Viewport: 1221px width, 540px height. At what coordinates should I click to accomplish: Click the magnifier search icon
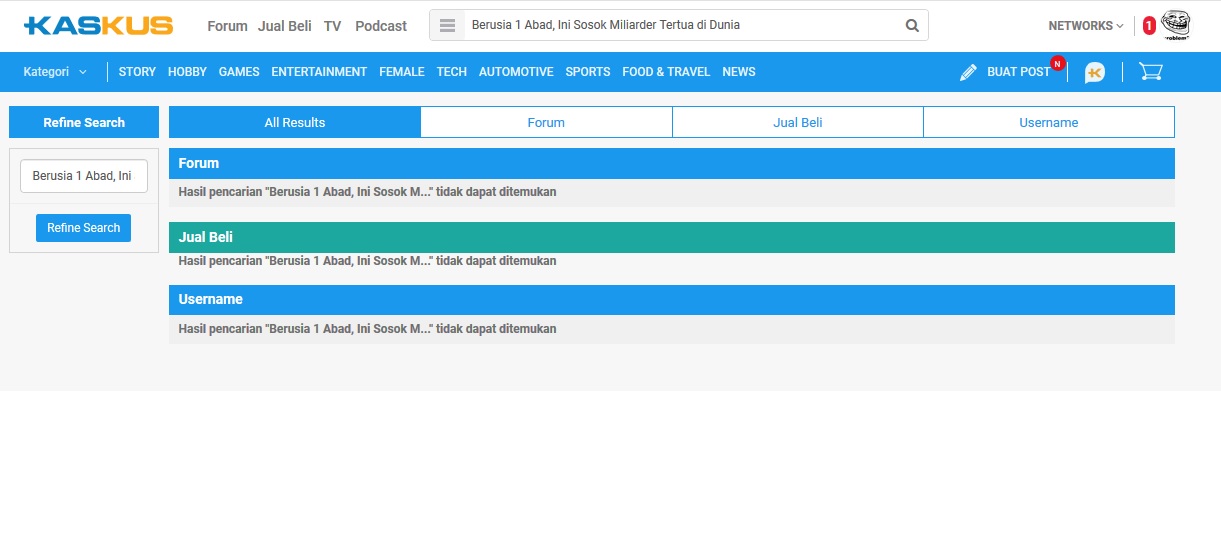(x=912, y=26)
